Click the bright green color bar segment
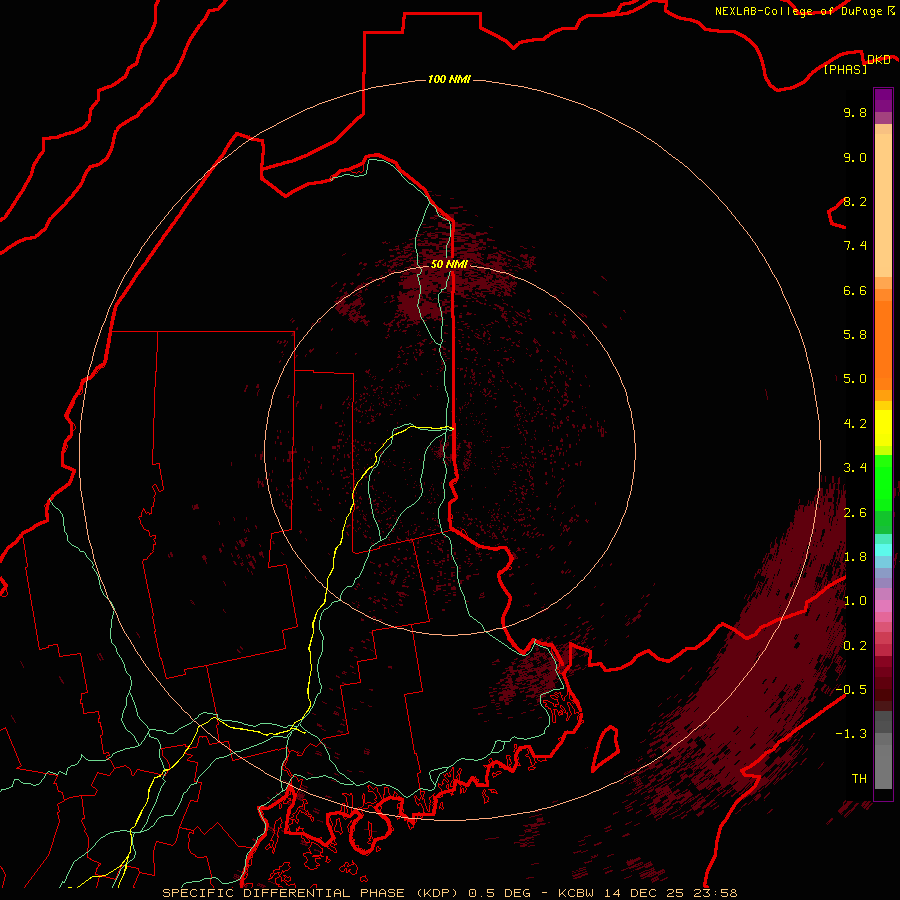 [883, 482]
